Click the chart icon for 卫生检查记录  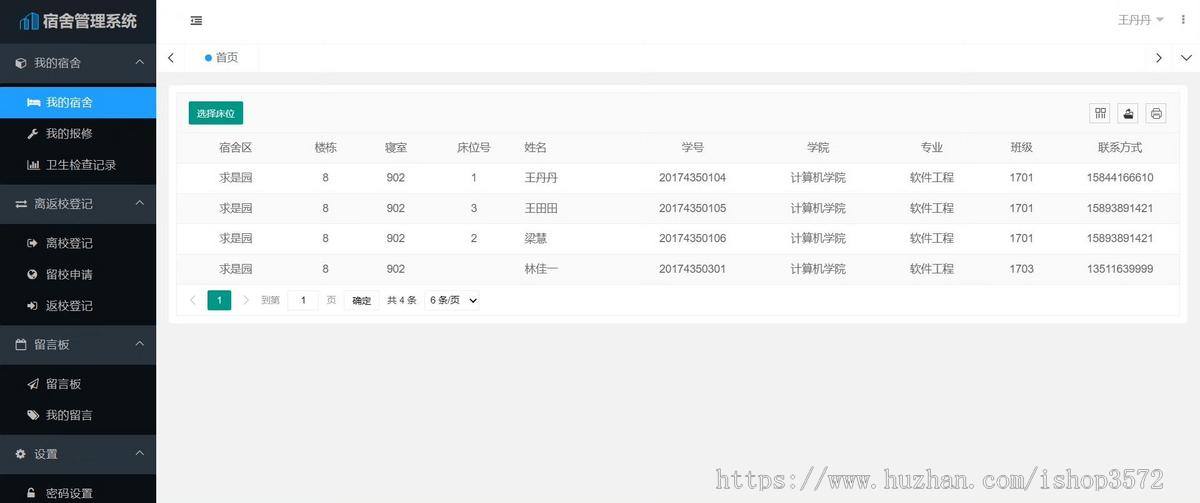[33, 165]
